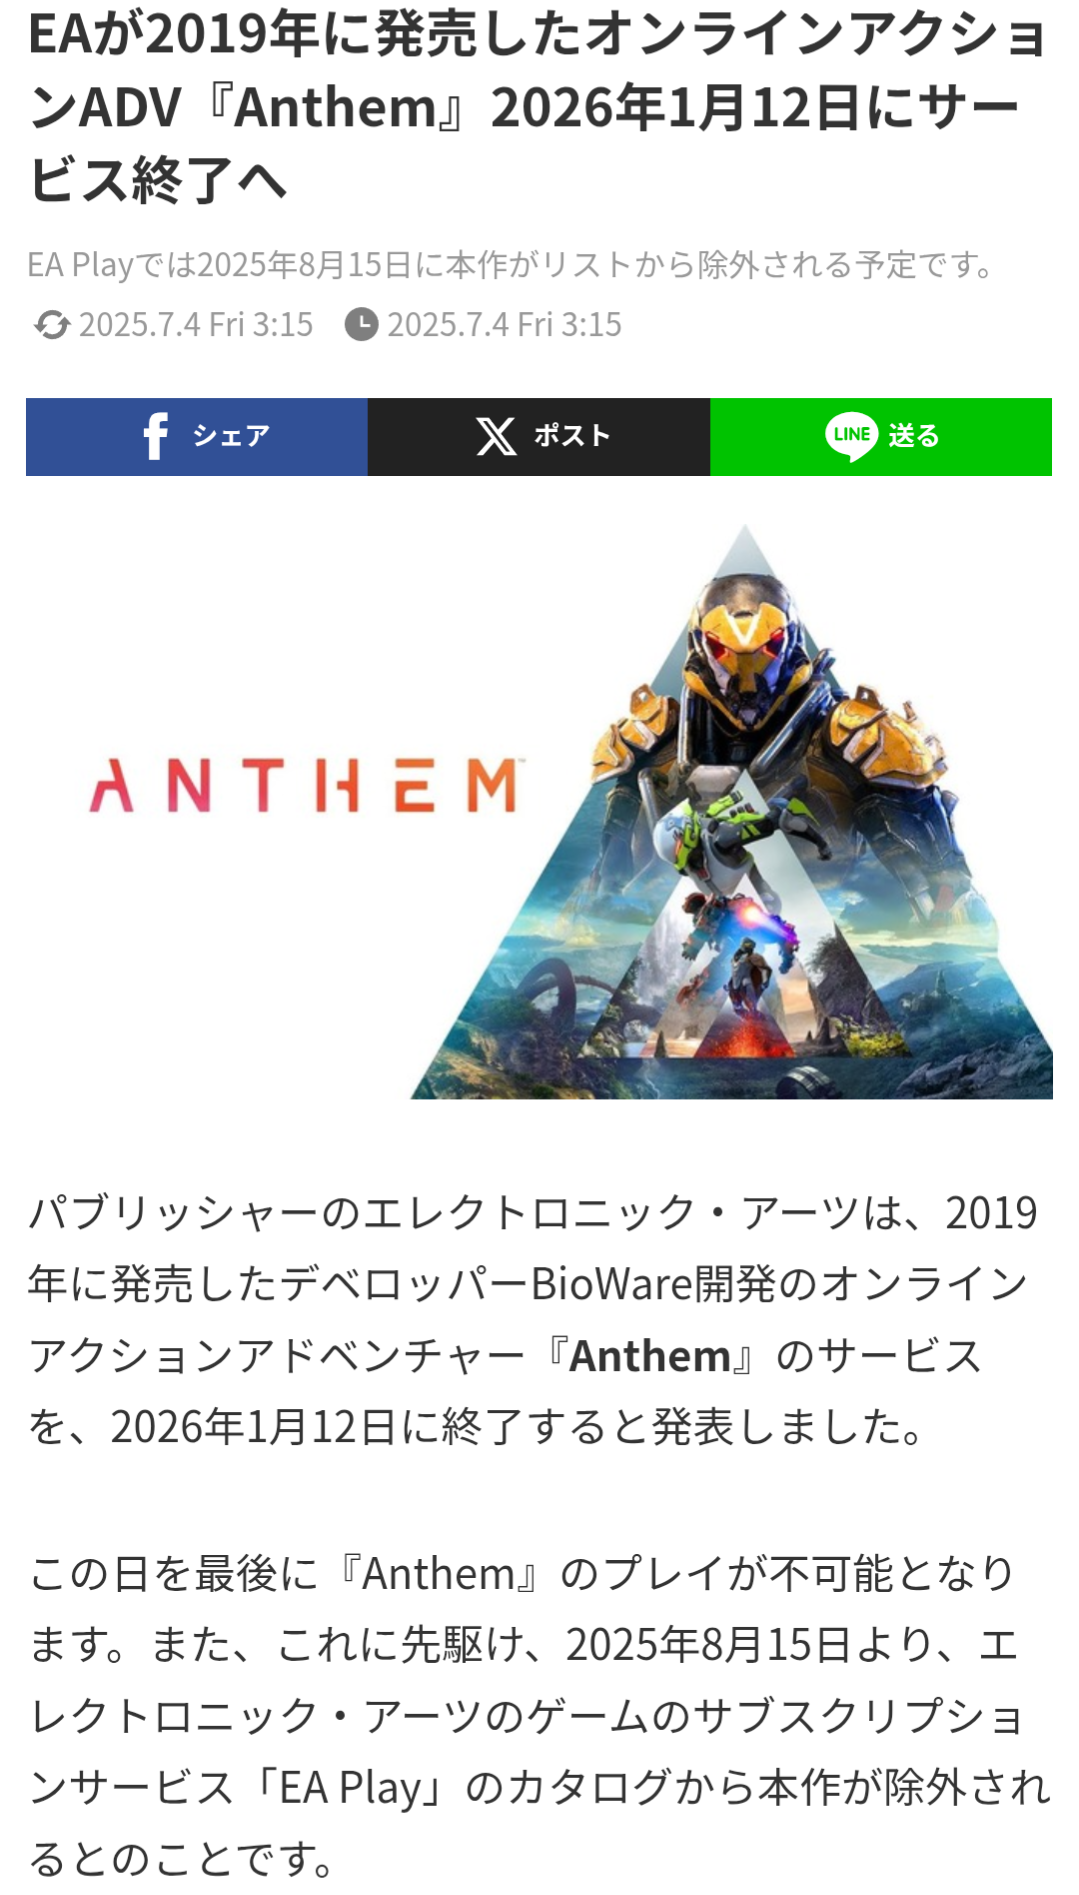Share the article via シェア label
The image size is (1079, 1895).
click(231, 437)
